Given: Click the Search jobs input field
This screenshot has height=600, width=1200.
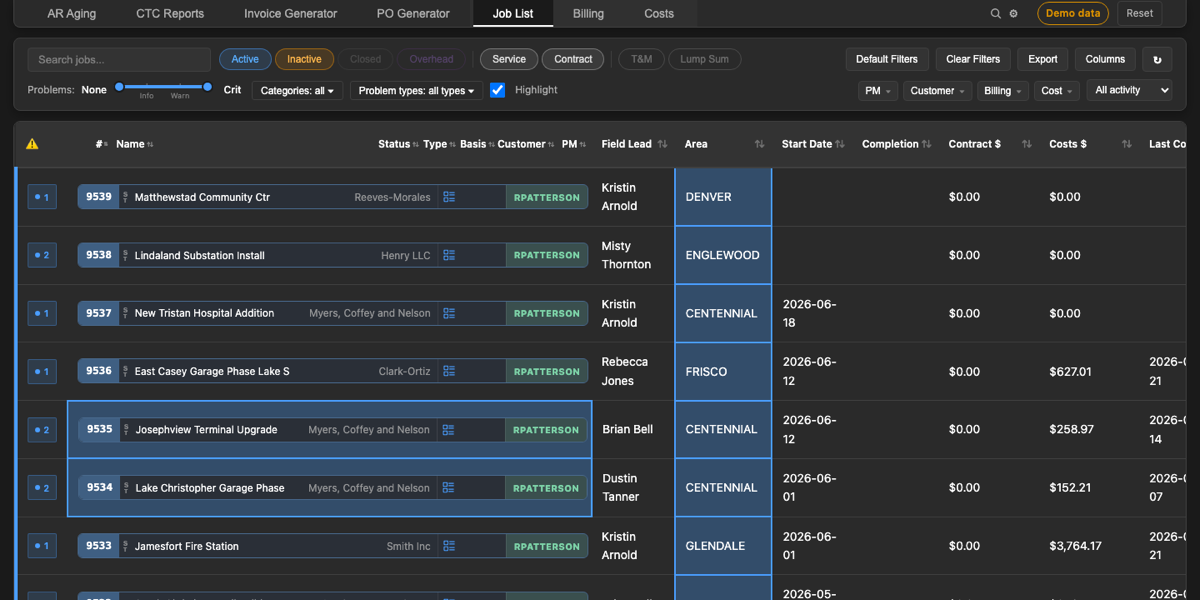Looking at the screenshot, I should coord(119,60).
